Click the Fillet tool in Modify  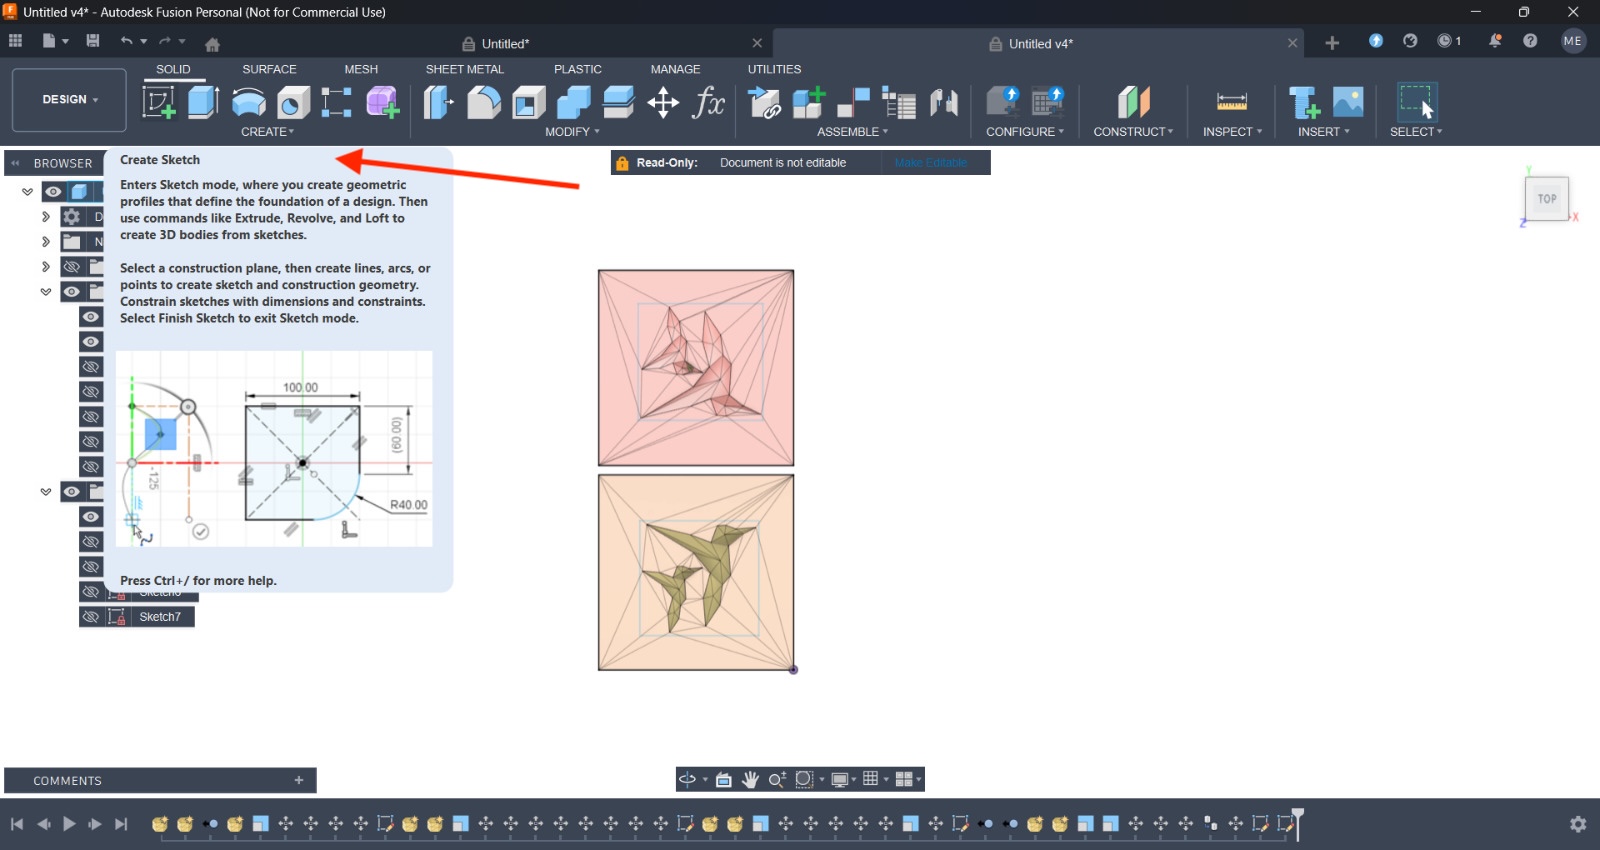coord(484,102)
